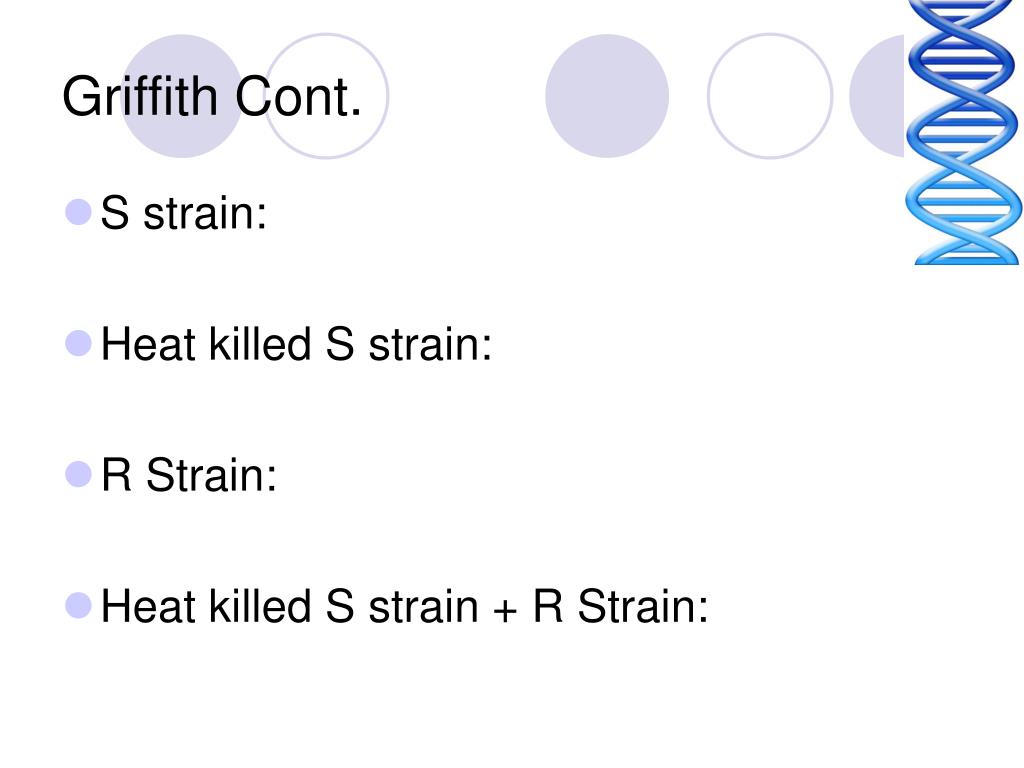1024x768 pixels.
Task: Select the word "Griffith" in the title
Action: [140, 97]
